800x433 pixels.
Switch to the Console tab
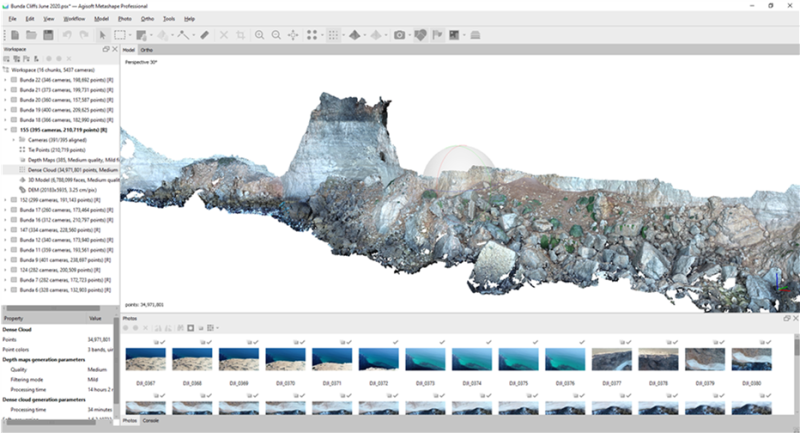tap(151, 421)
